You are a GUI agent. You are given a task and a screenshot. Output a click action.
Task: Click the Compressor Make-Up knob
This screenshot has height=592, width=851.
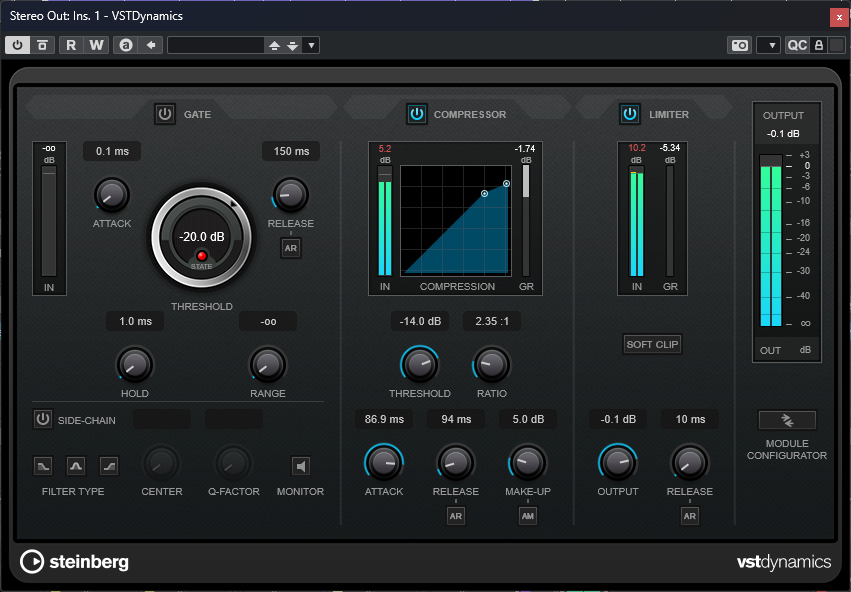(x=528, y=463)
